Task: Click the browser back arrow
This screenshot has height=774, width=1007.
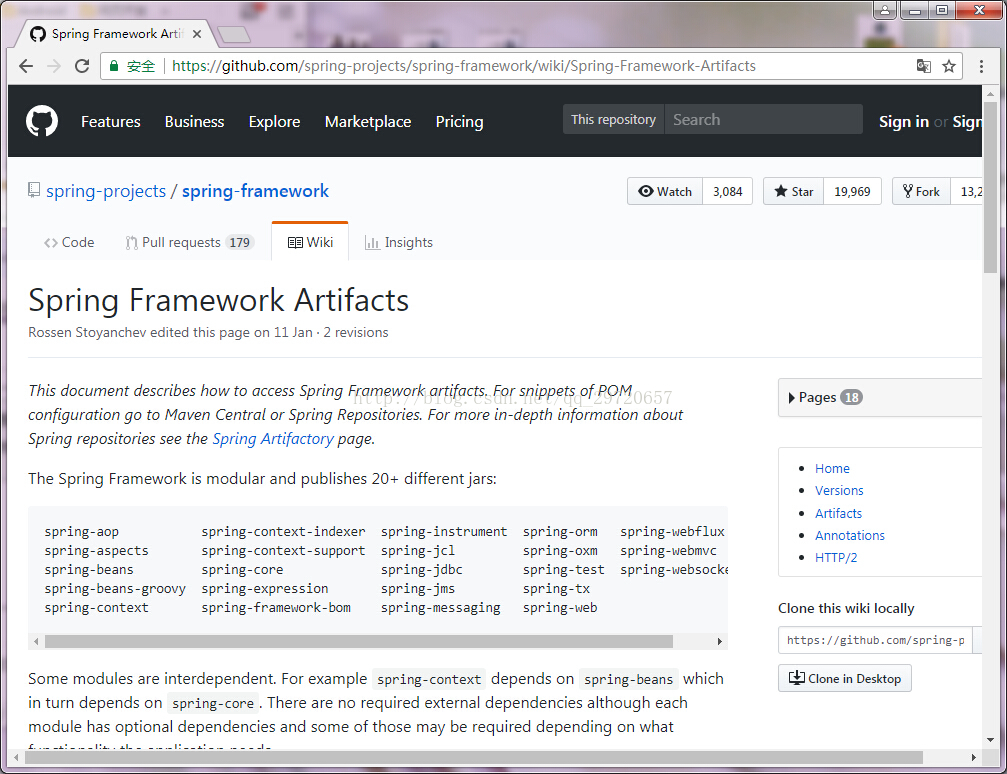Action: 26,66
